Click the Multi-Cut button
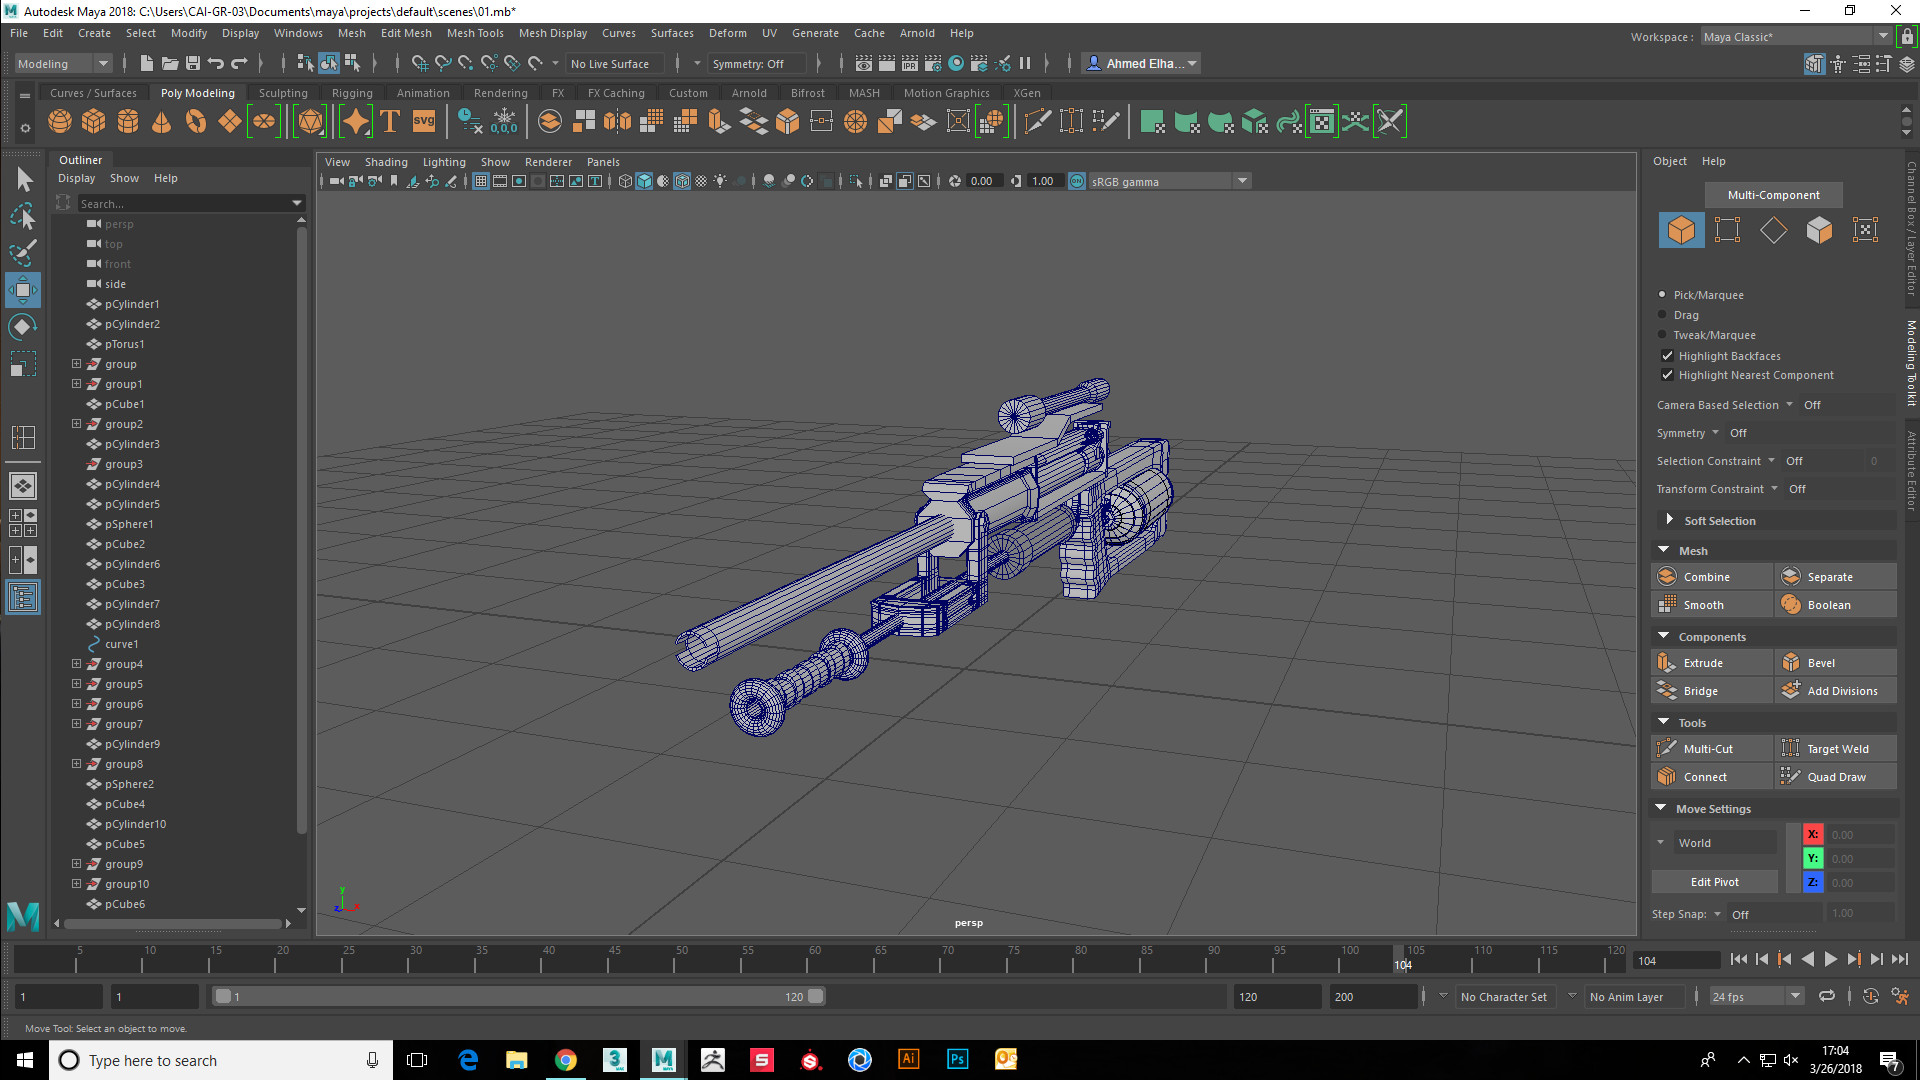Image resolution: width=1920 pixels, height=1080 pixels. (x=1712, y=749)
